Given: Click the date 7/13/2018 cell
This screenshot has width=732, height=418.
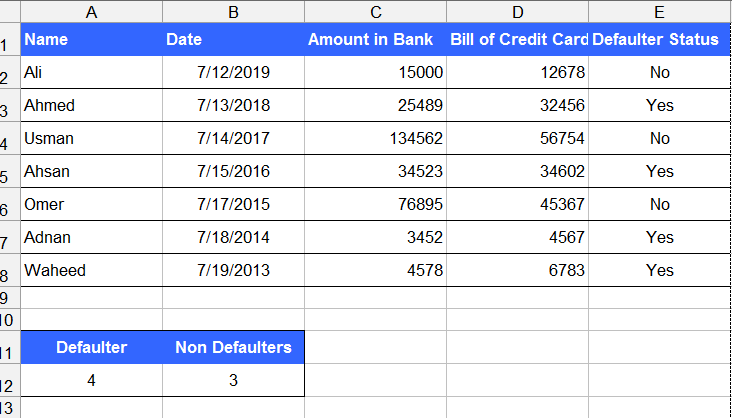Looking at the screenshot, I should pyautogui.click(x=233, y=105).
